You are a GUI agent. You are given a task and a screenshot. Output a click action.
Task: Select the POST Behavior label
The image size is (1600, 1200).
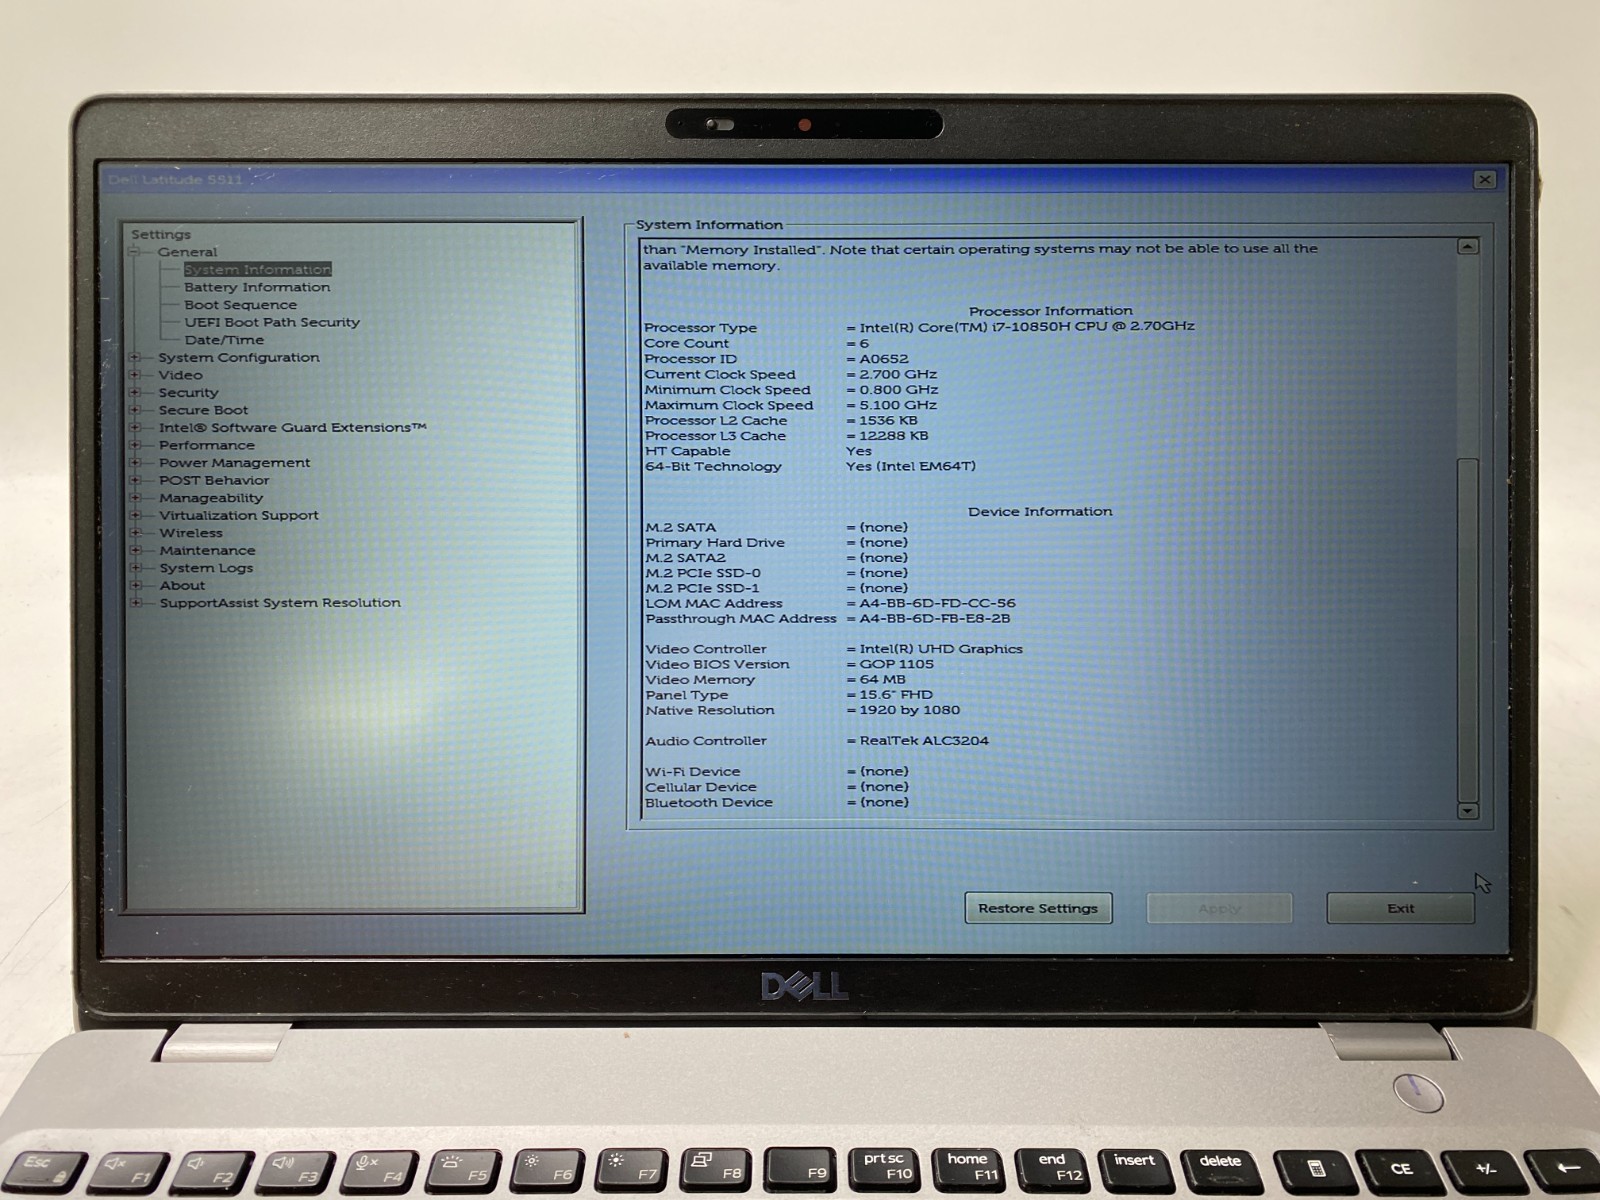point(214,480)
